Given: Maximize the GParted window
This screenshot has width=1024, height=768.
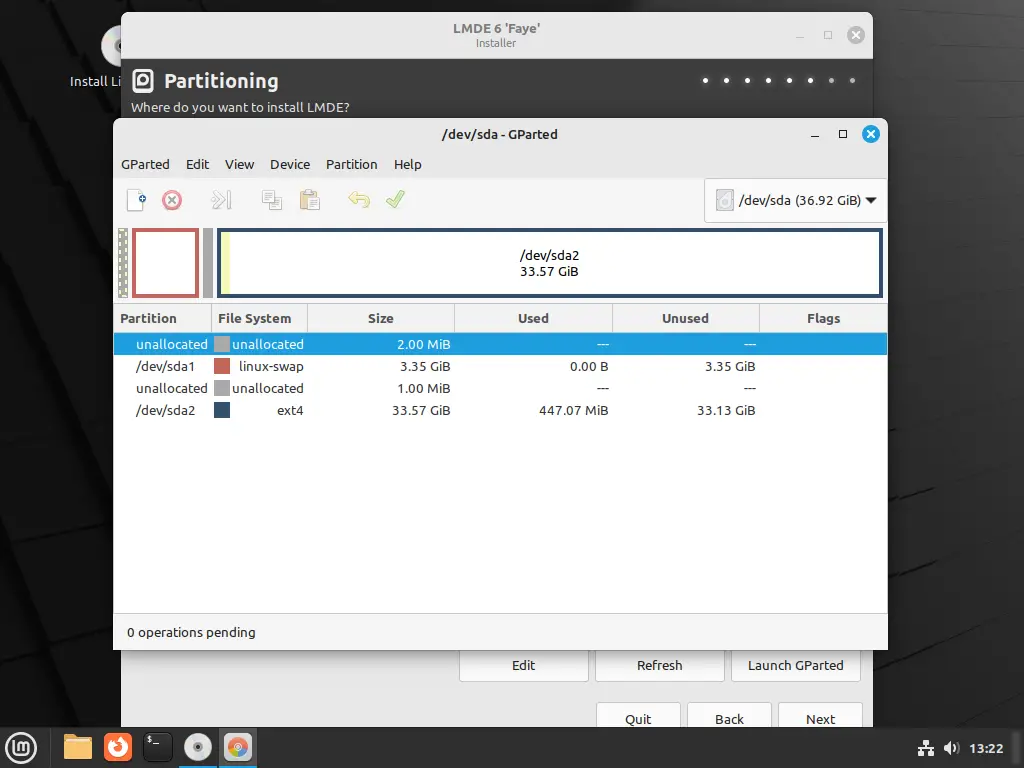Looking at the screenshot, I should click(x=843, y=134).
